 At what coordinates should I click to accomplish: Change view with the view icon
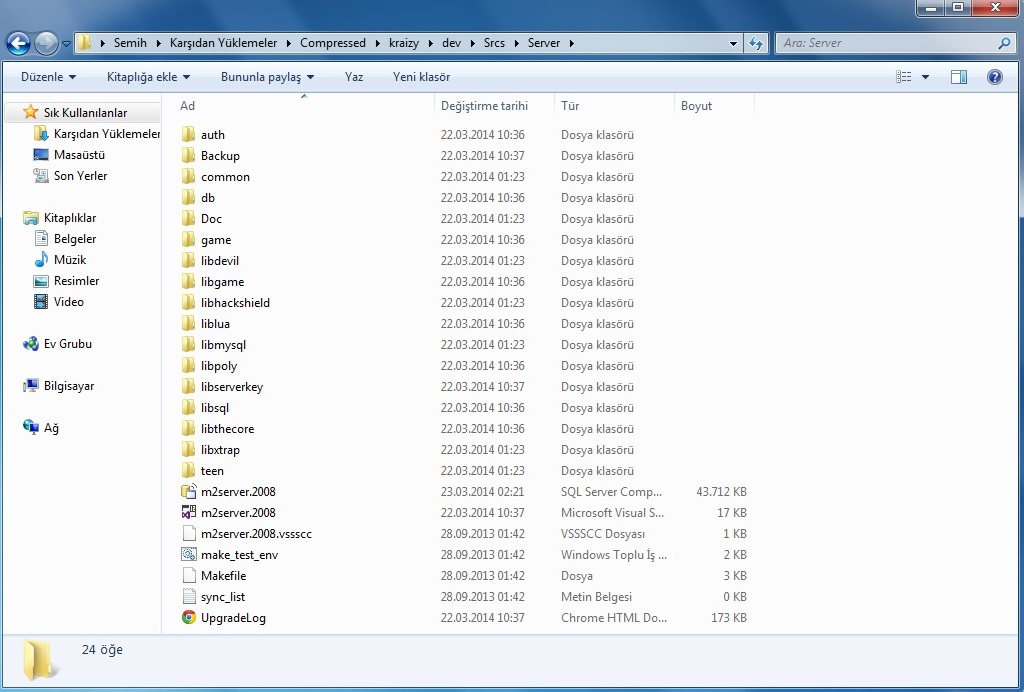click(x=904, y=77)
